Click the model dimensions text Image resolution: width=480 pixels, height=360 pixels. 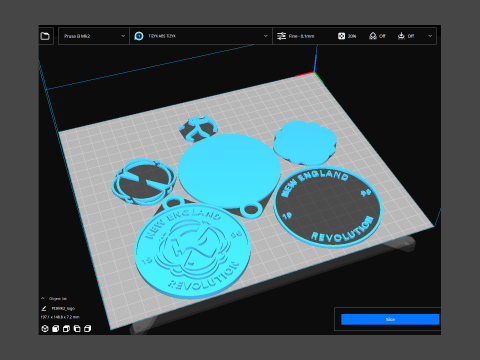pyautogui.click(x=60, y=317)
